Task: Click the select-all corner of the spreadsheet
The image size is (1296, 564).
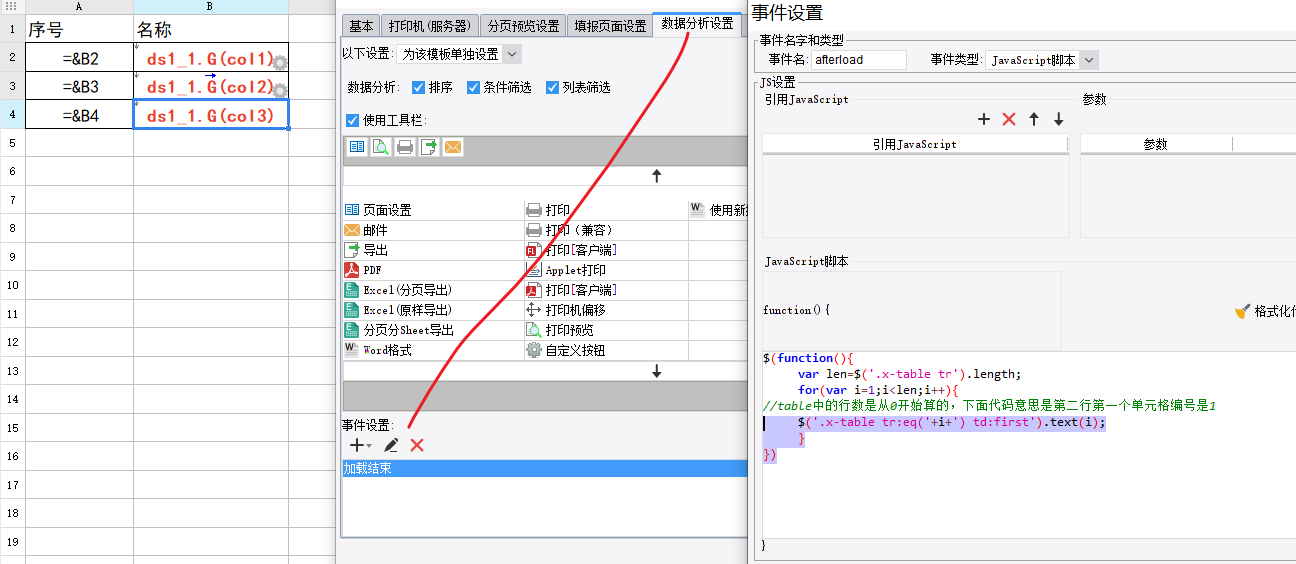Action: pyautogui.click(x=12, y=7)
